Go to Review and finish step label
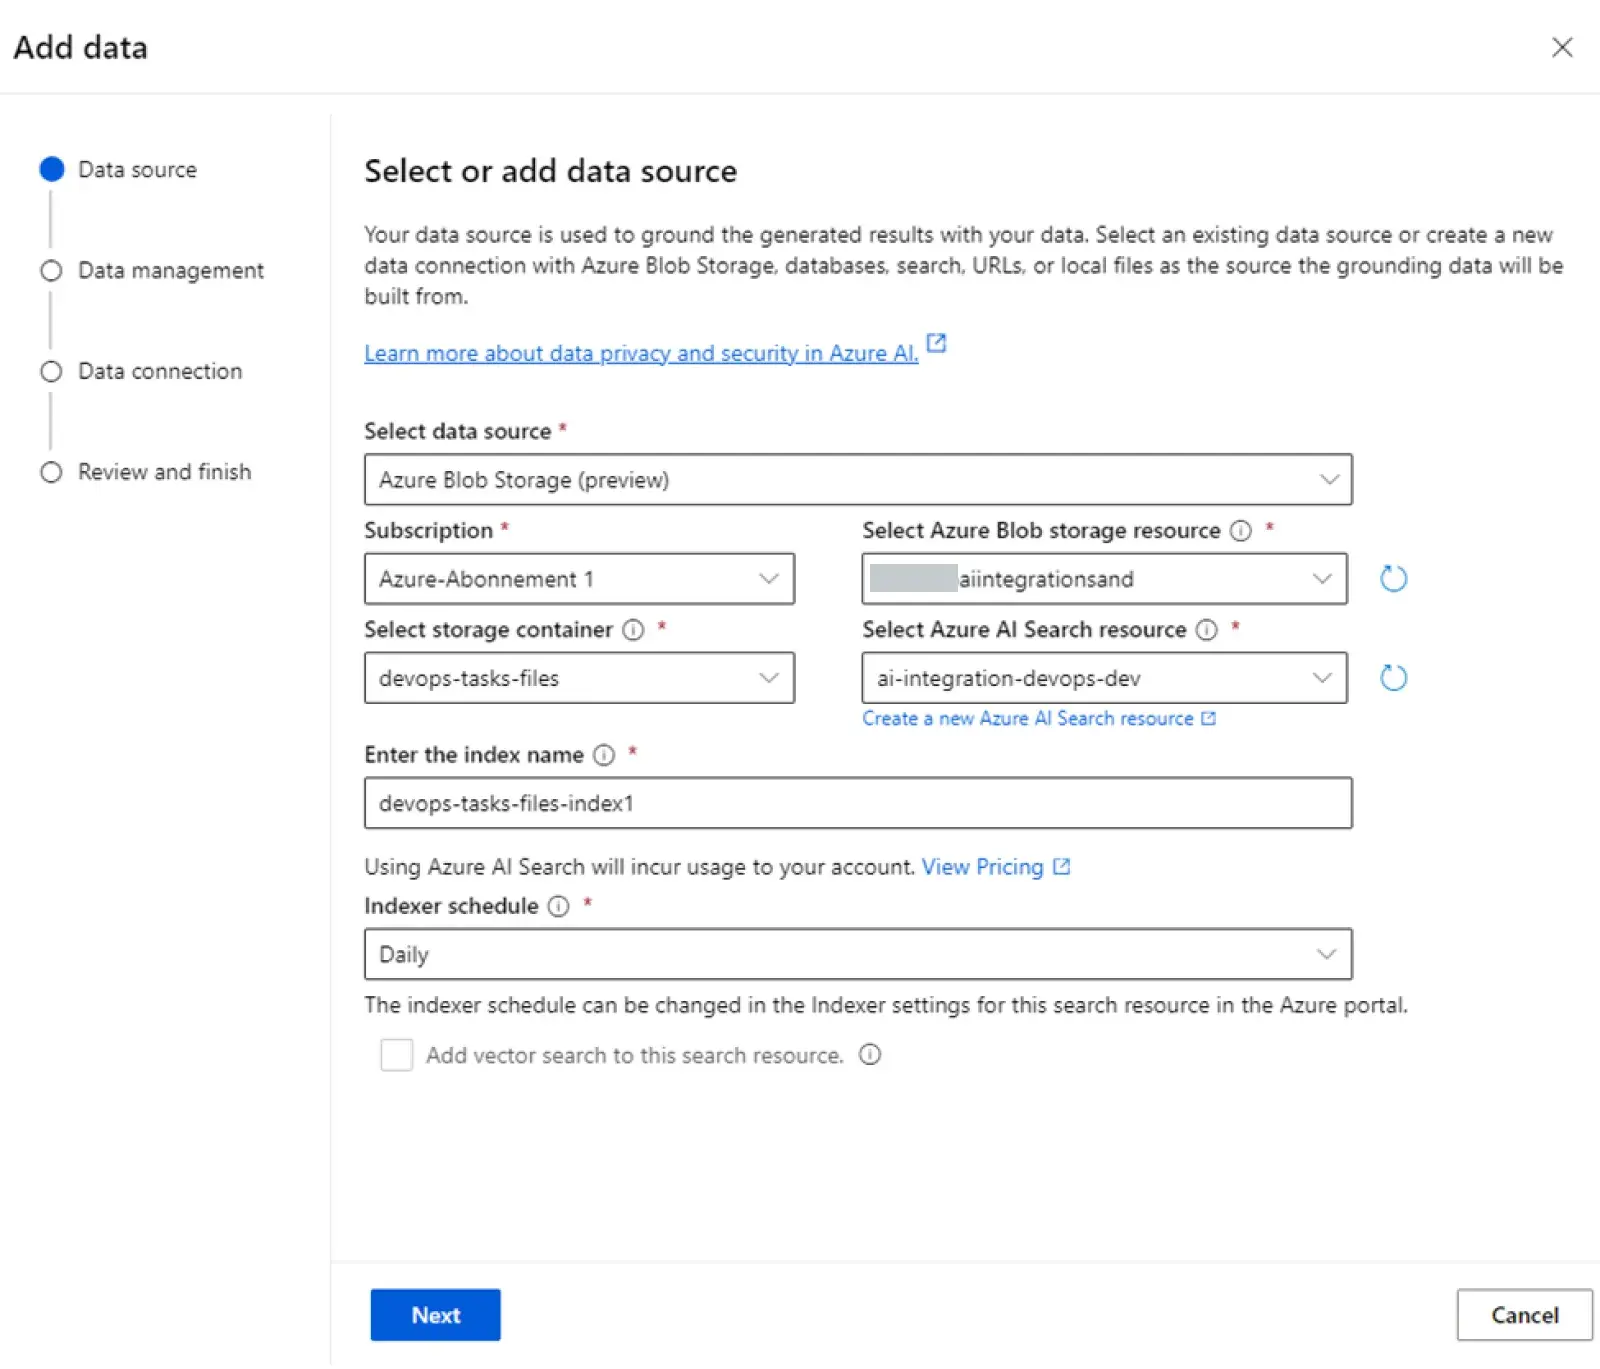Image resolution: width=1600 pixels, height=1369 pixels. pyautogui.click(x=165, y=472)
